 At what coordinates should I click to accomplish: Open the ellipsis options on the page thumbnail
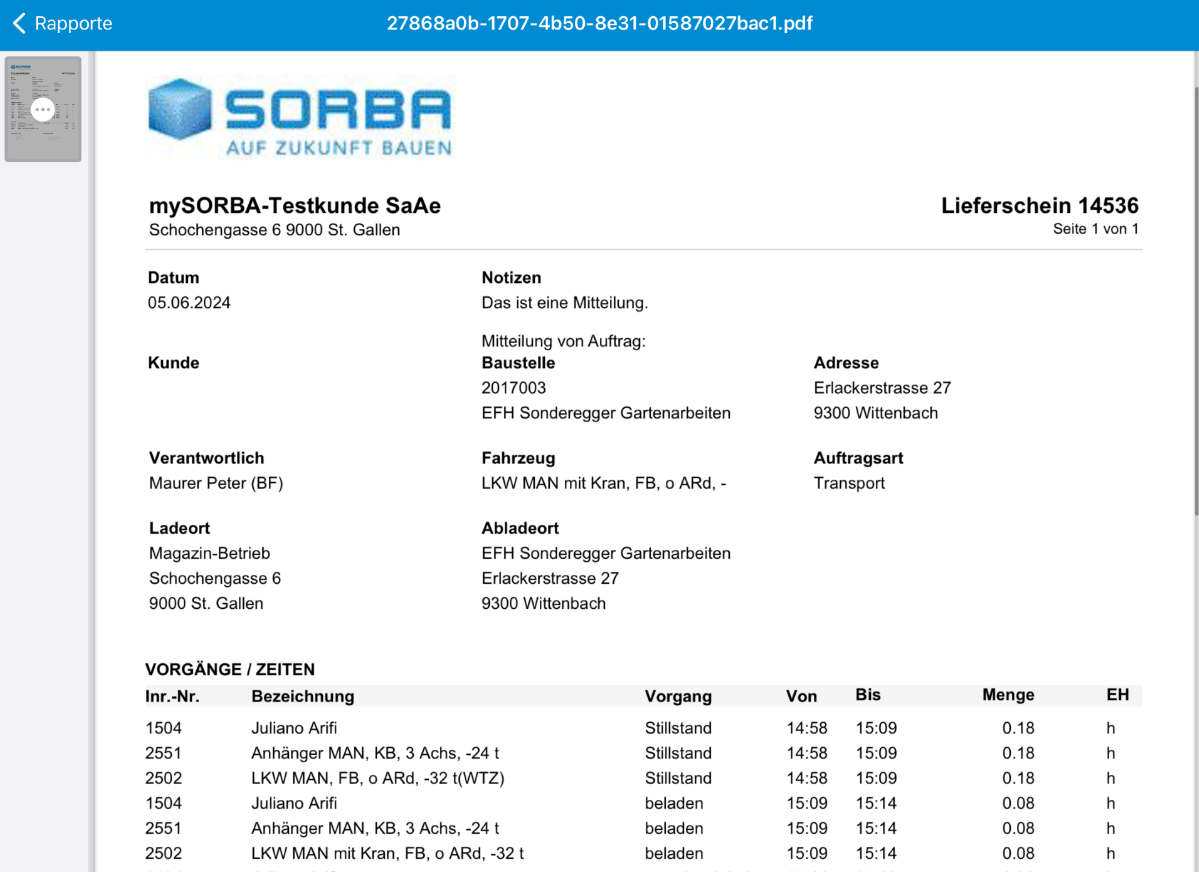click(43, 109)
